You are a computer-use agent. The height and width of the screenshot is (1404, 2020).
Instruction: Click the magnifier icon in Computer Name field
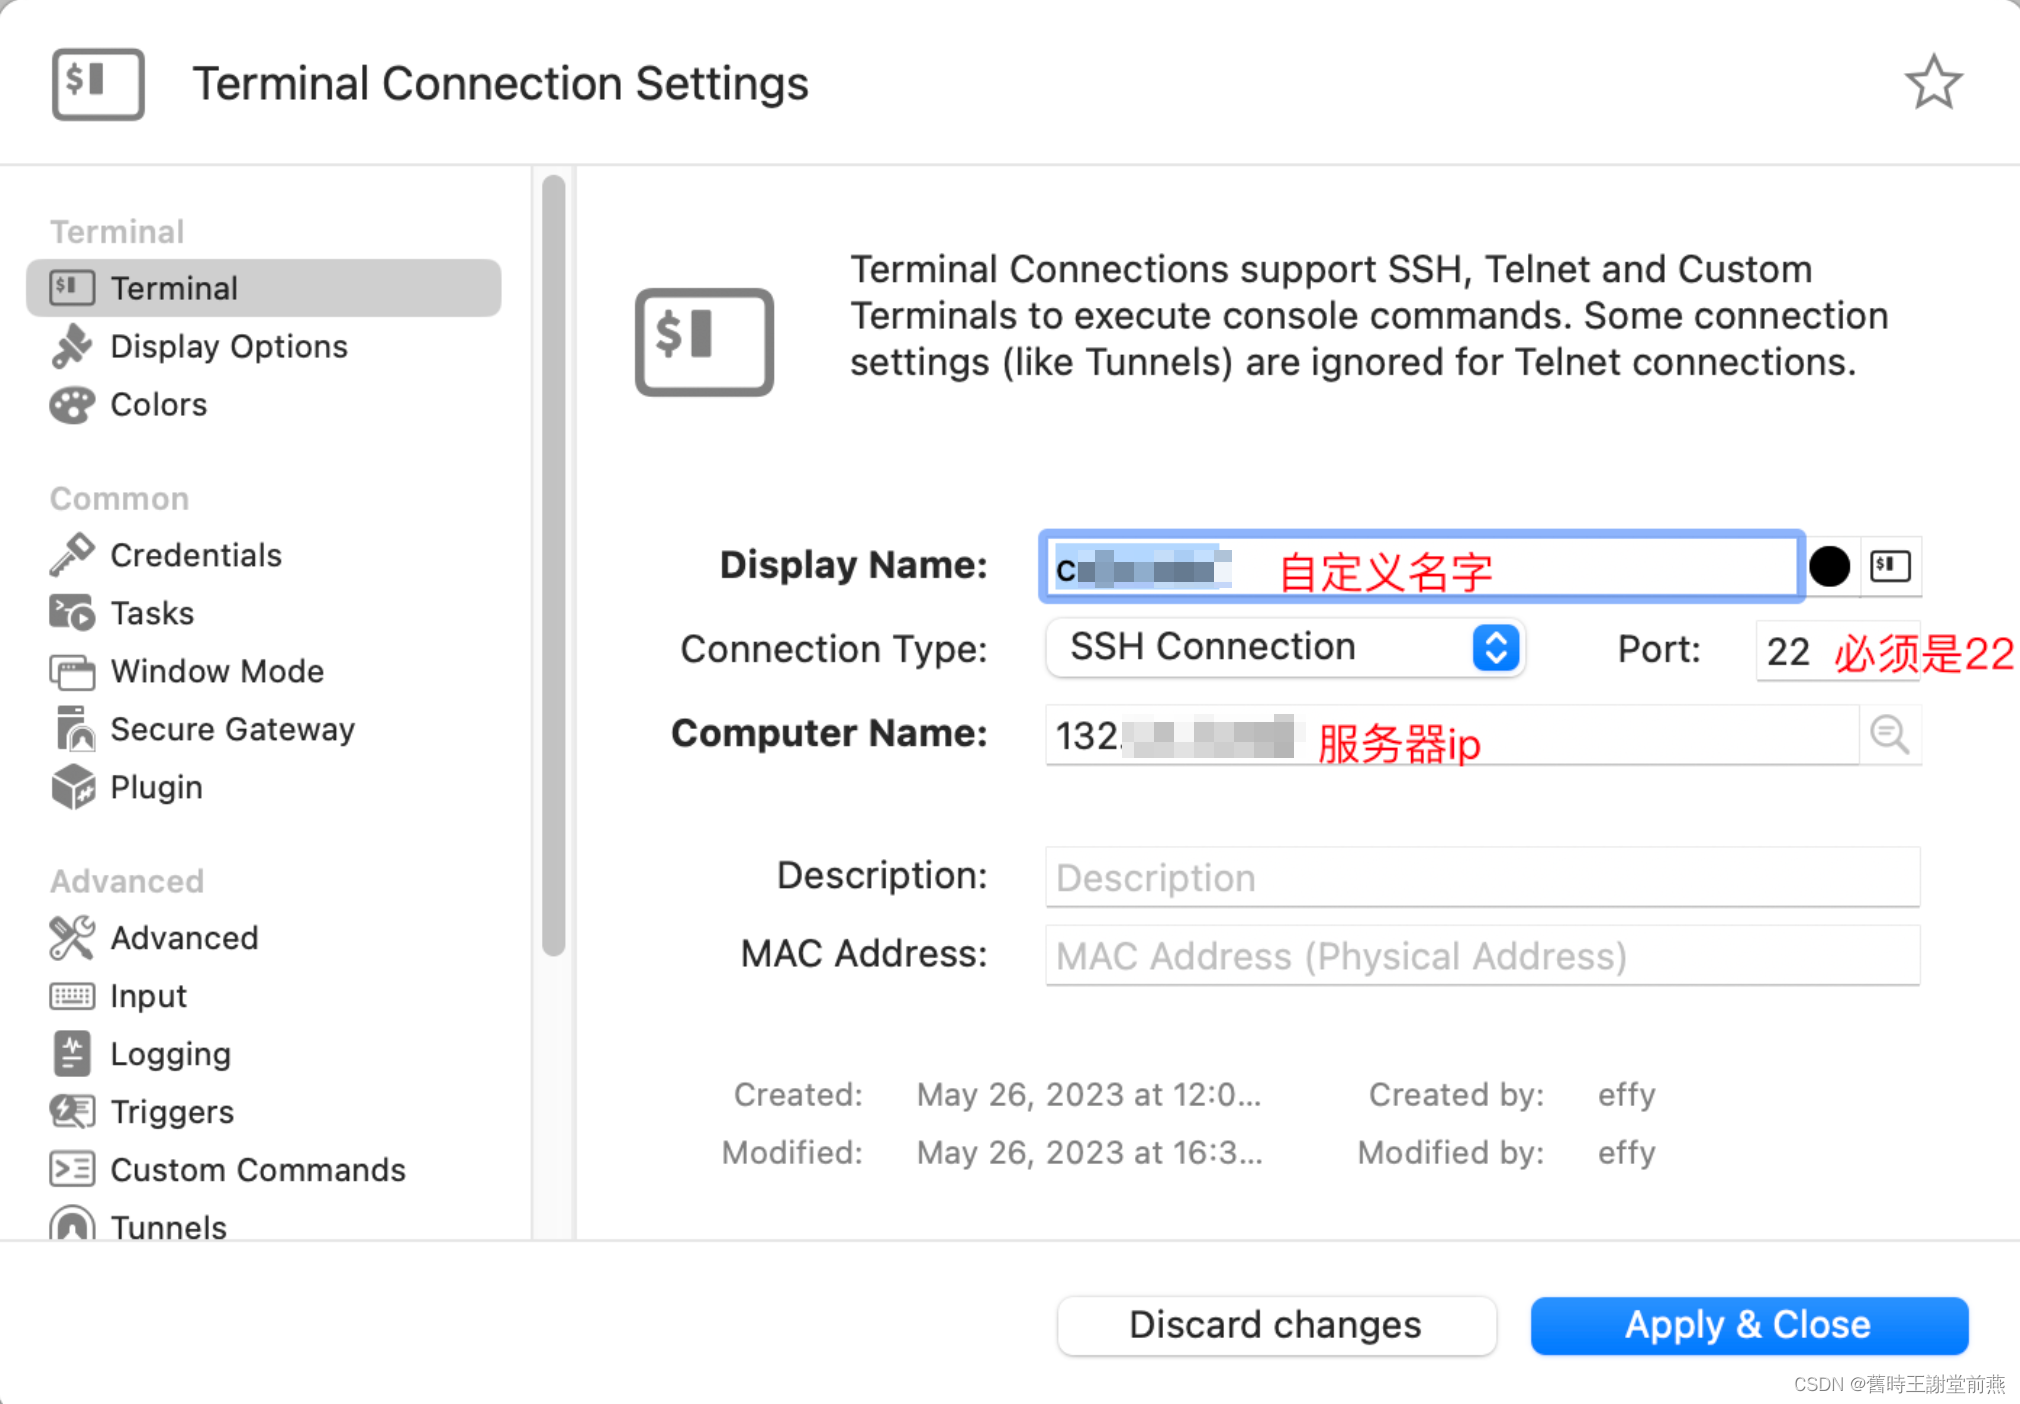pyautogui.click(x=1889, y=735)
